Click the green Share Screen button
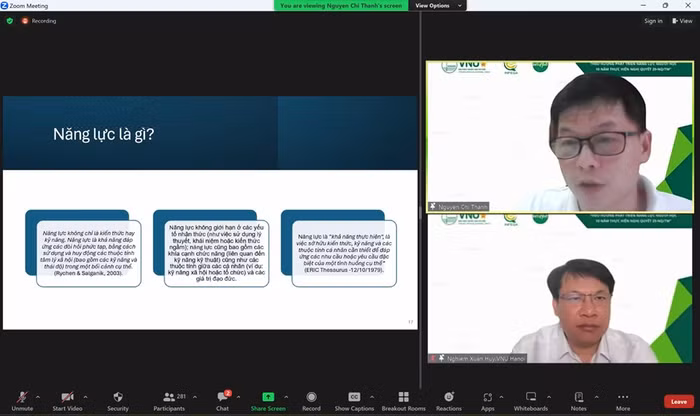The width and height of the screenshot is (700, 416). 267,399
